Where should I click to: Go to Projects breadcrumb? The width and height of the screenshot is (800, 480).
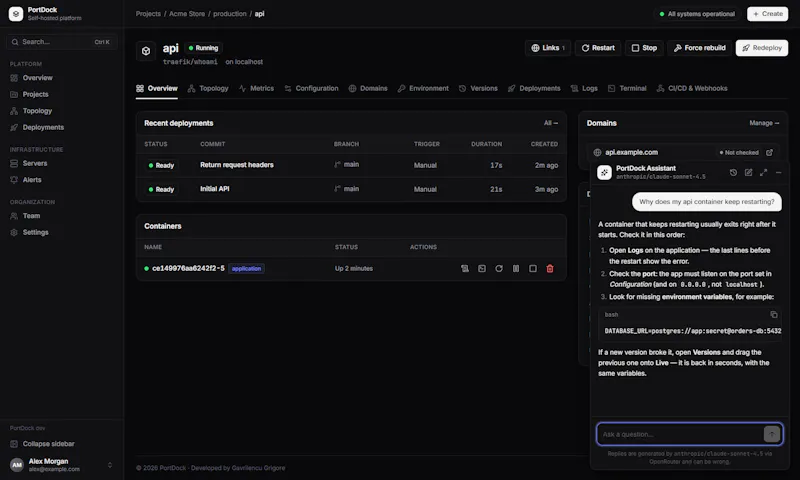coord(148,14)
